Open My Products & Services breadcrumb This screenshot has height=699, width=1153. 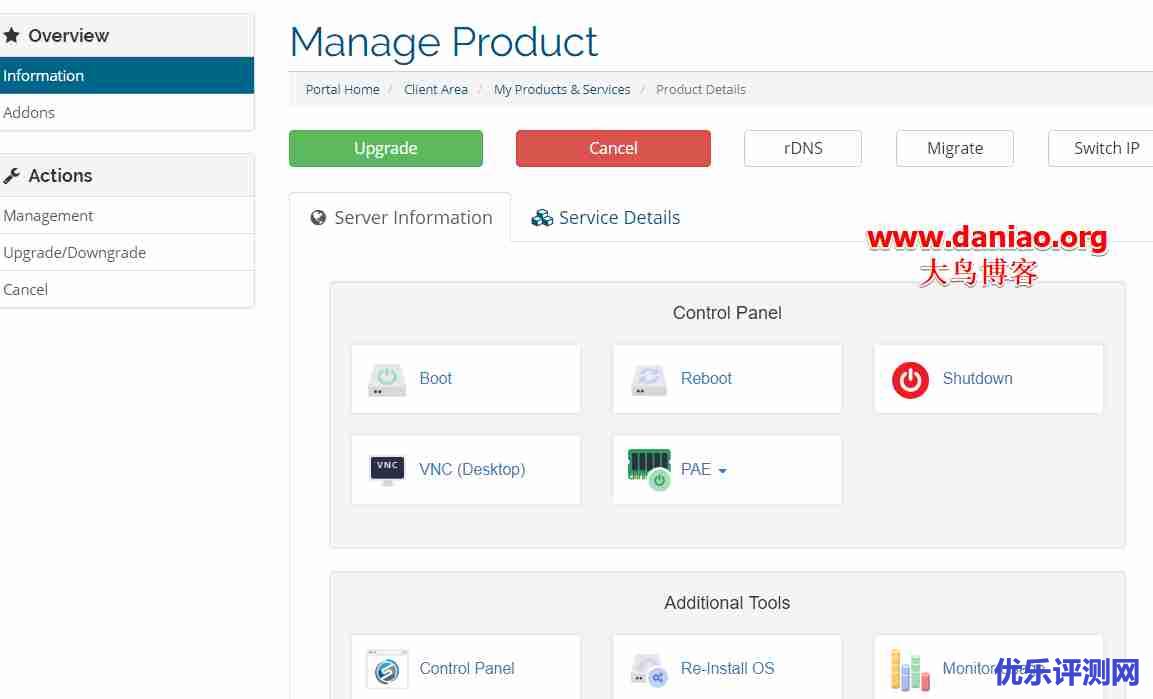point(562,89)
